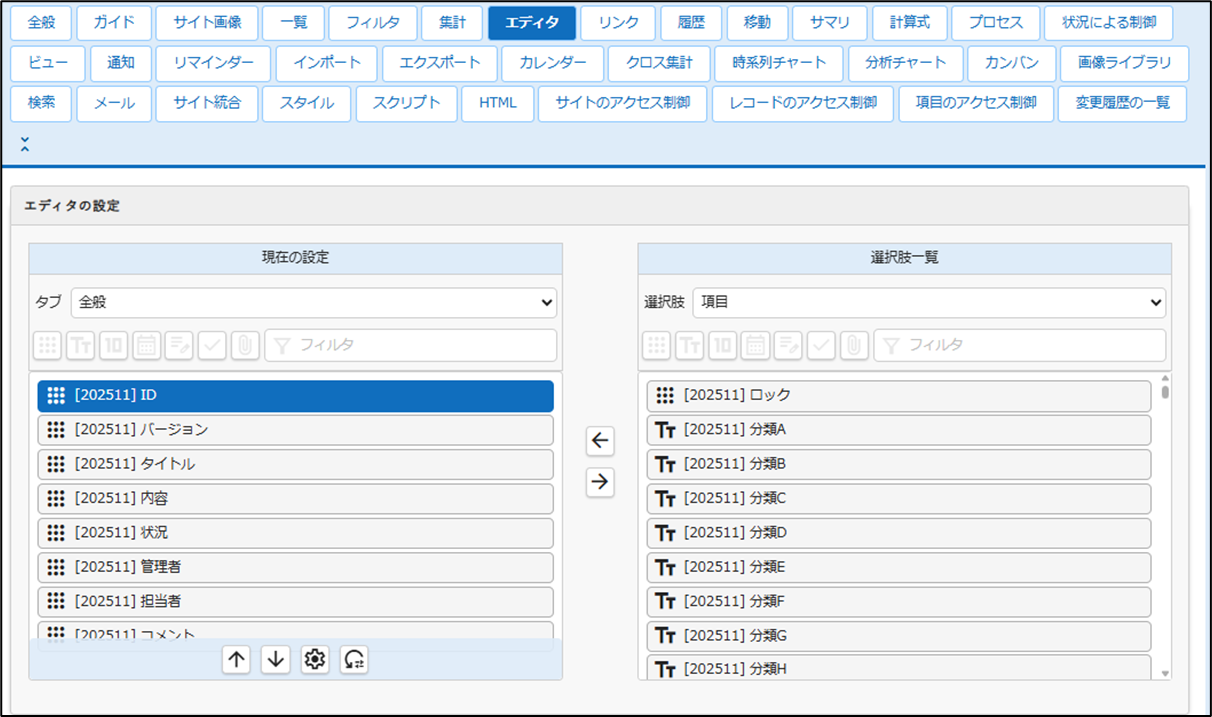Screen dimensions: 1212x717
Task: Open the スクリプト tab
Action: coord(406,103)
